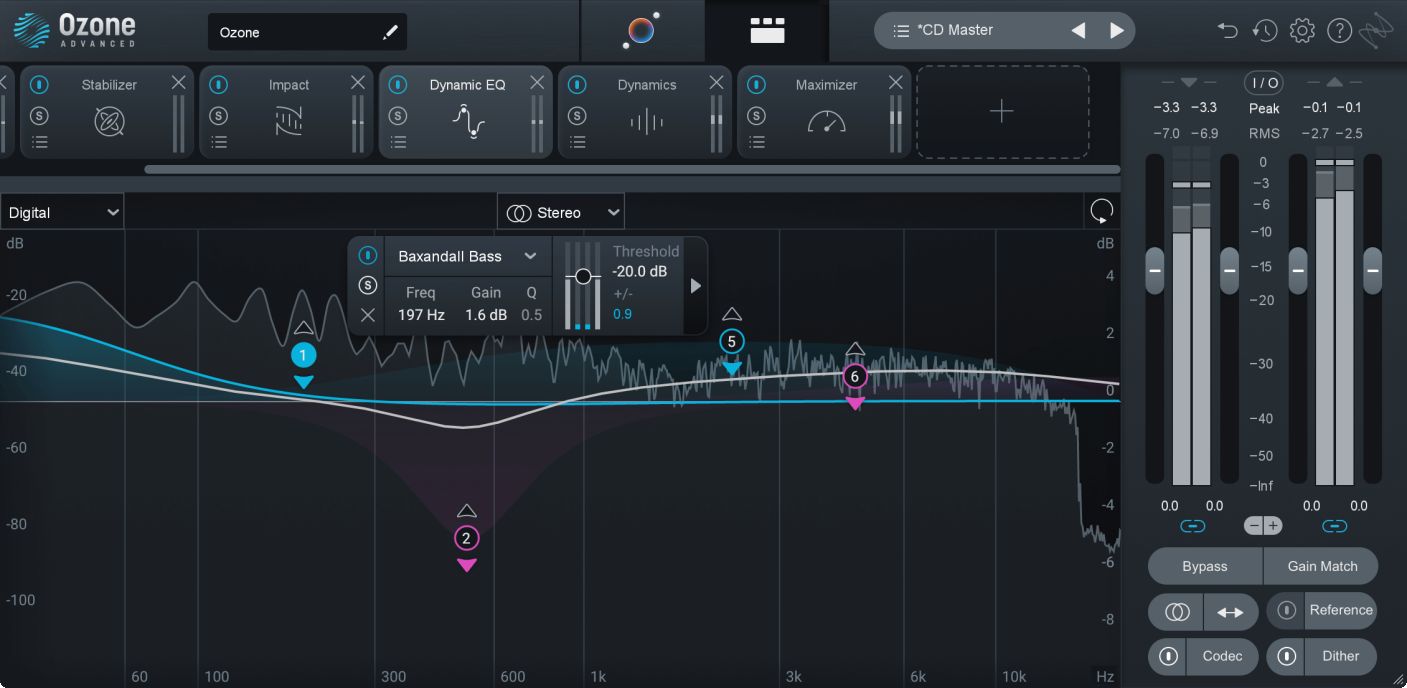This screenshot has height=688, width=1407.
Task: Rename preset using the pencil icon
Action: [389, 33]
